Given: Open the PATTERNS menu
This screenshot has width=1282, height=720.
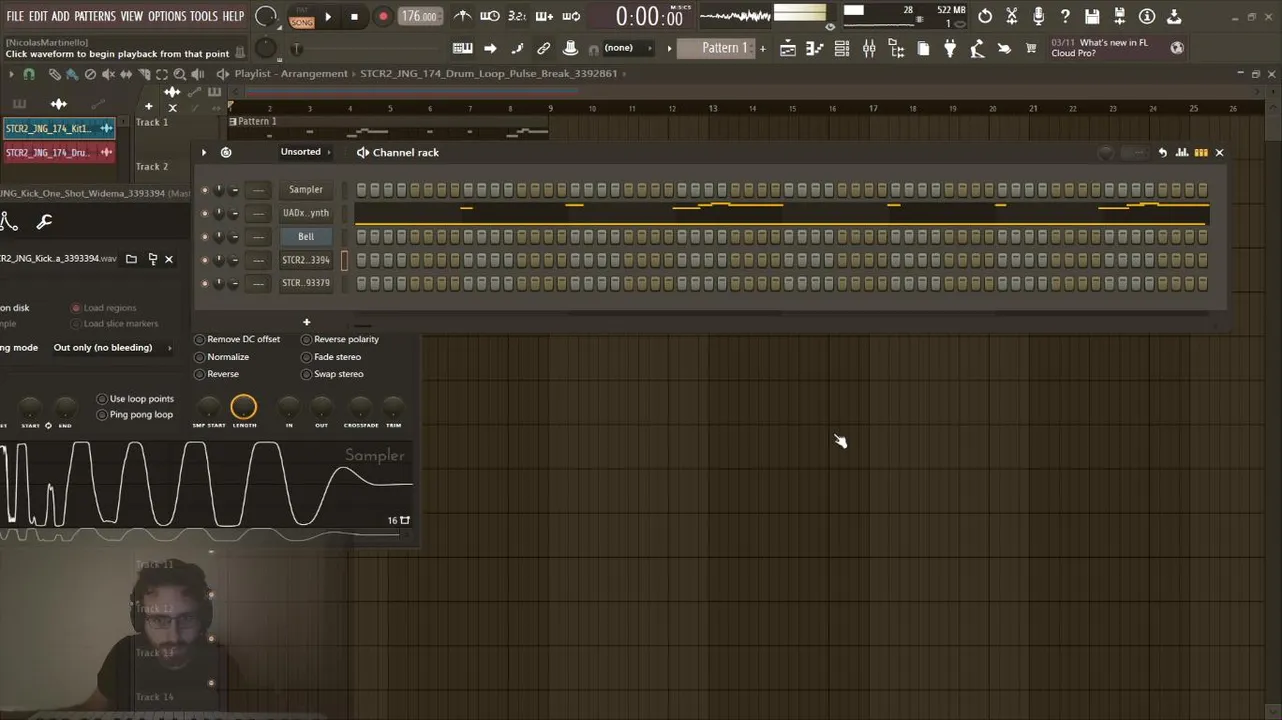Looking at the screenshot, I should [95, 16].
